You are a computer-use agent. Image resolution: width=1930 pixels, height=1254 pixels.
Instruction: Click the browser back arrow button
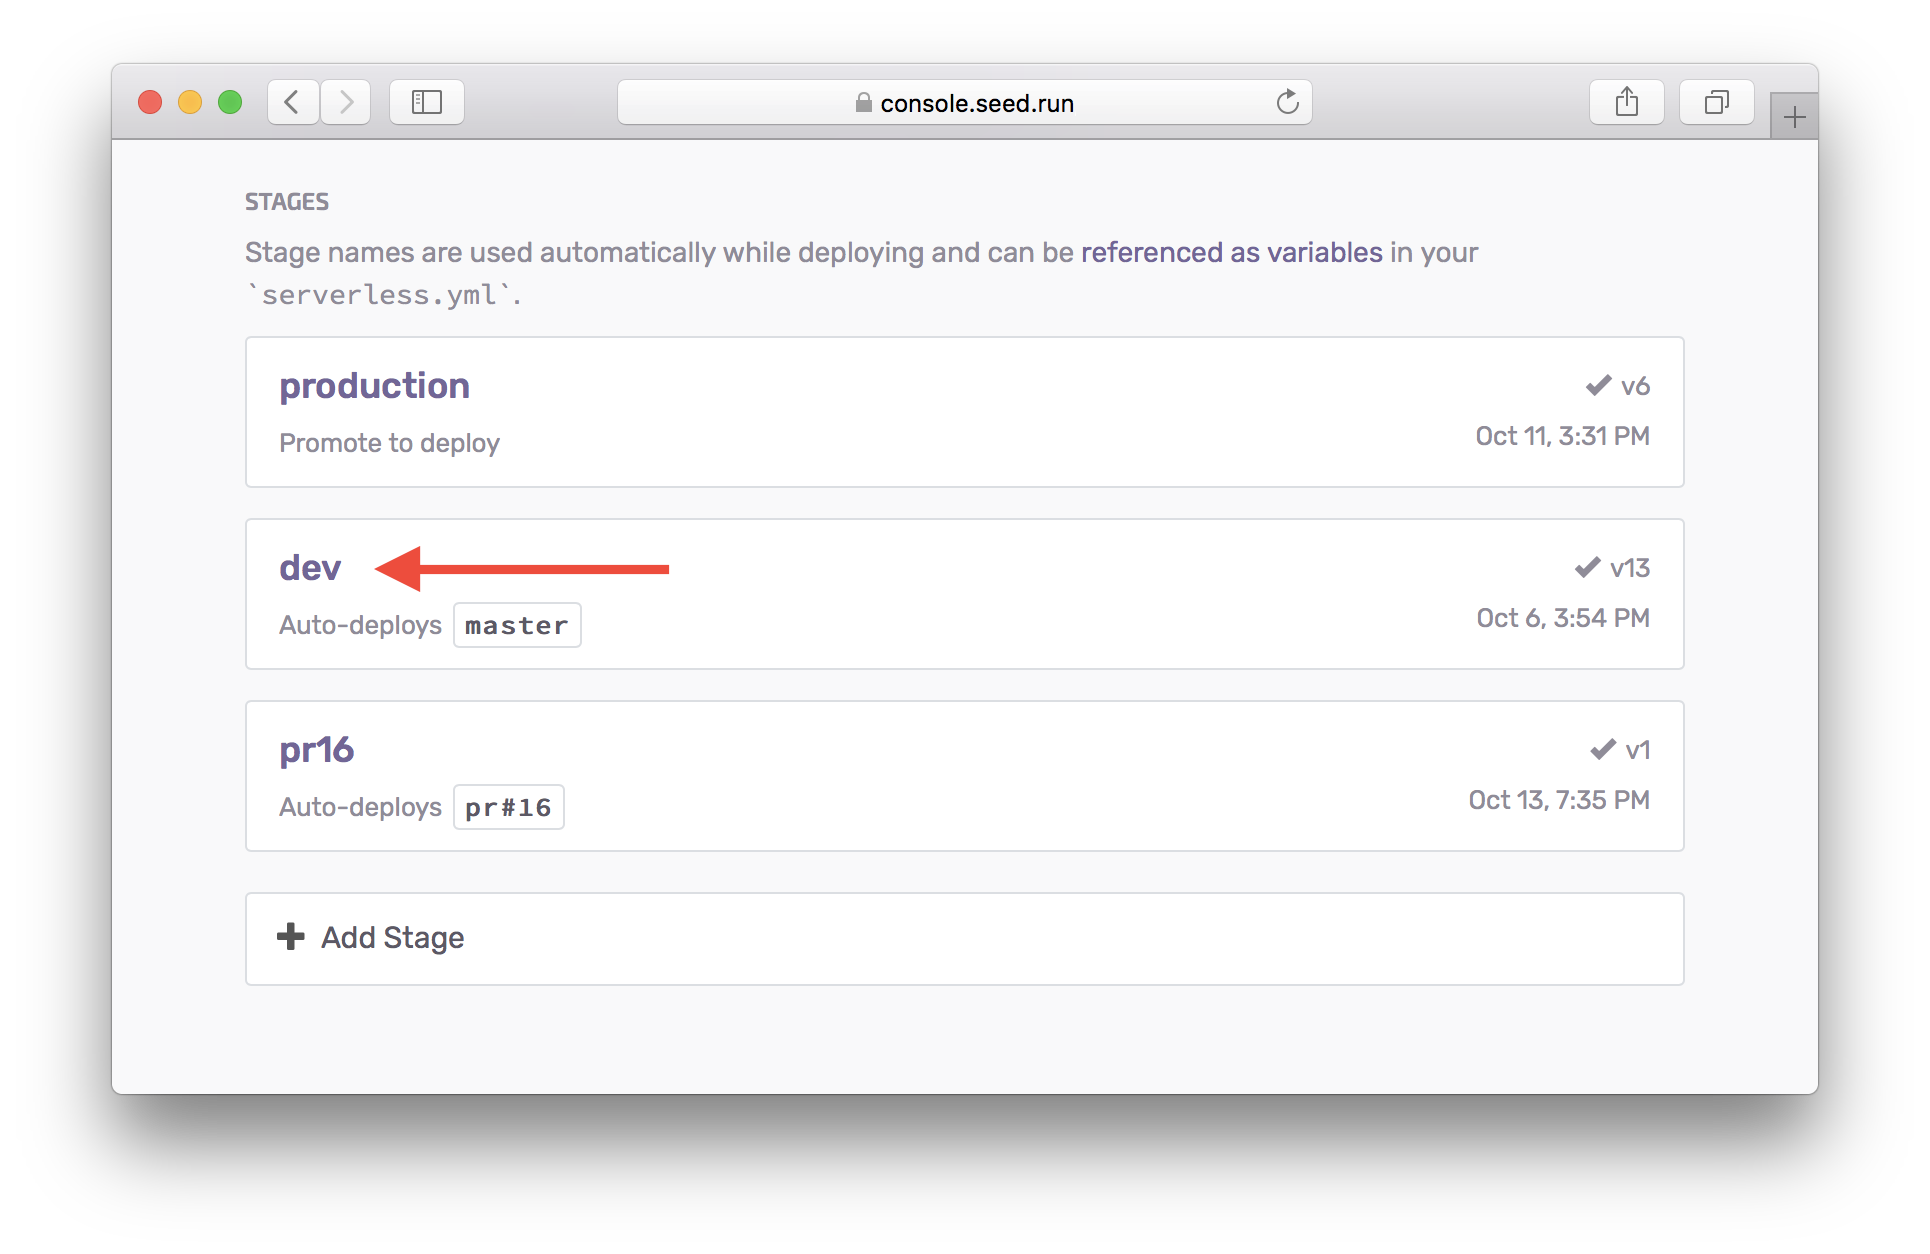[x=292, y=102]
